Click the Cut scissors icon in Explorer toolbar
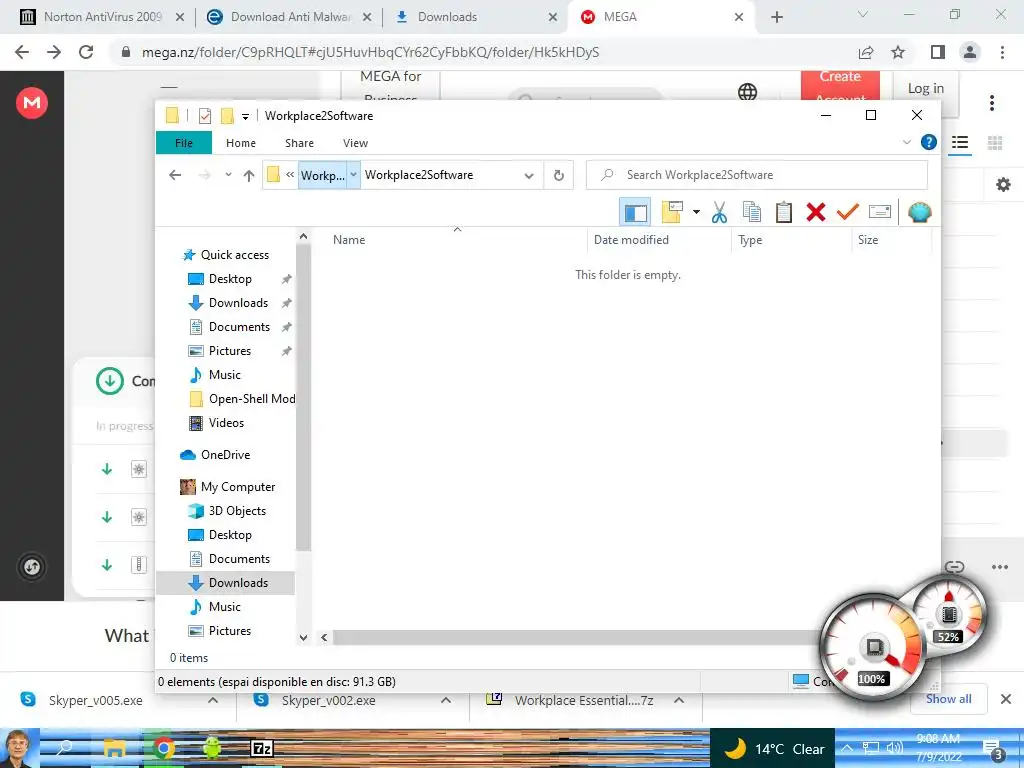 click(x=719, y=212)
